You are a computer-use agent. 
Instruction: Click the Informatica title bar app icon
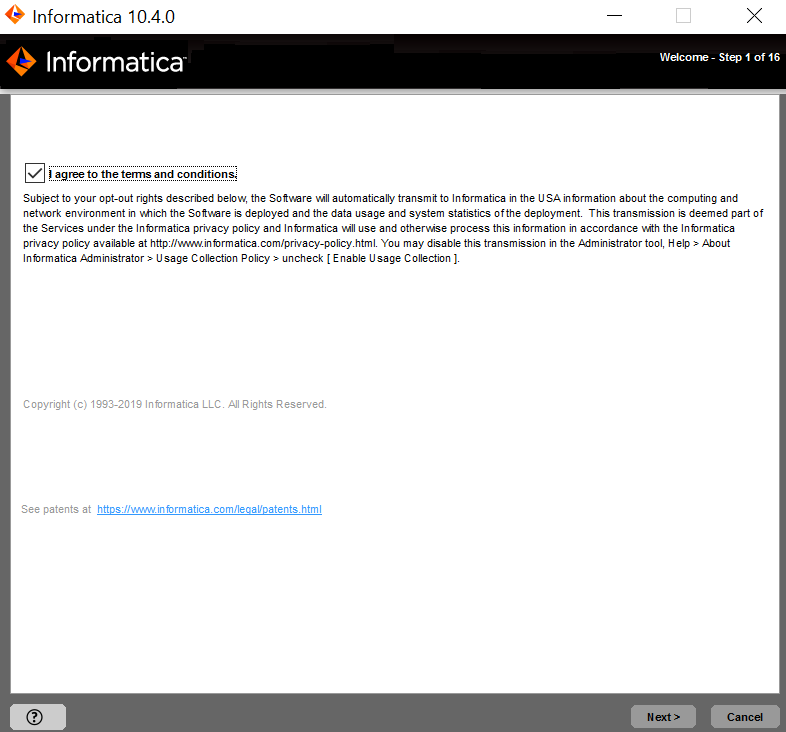coord(15,15)
